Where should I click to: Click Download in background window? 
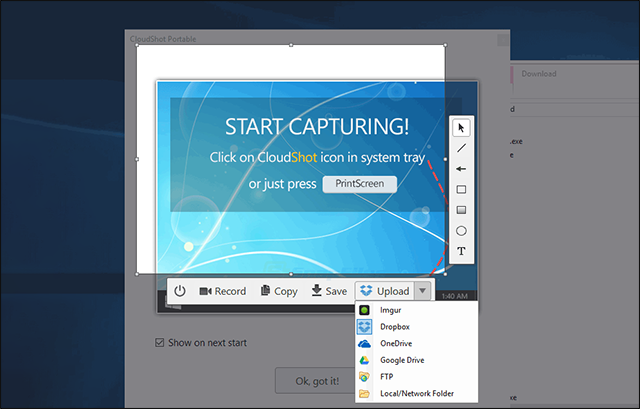coord(539,74)
